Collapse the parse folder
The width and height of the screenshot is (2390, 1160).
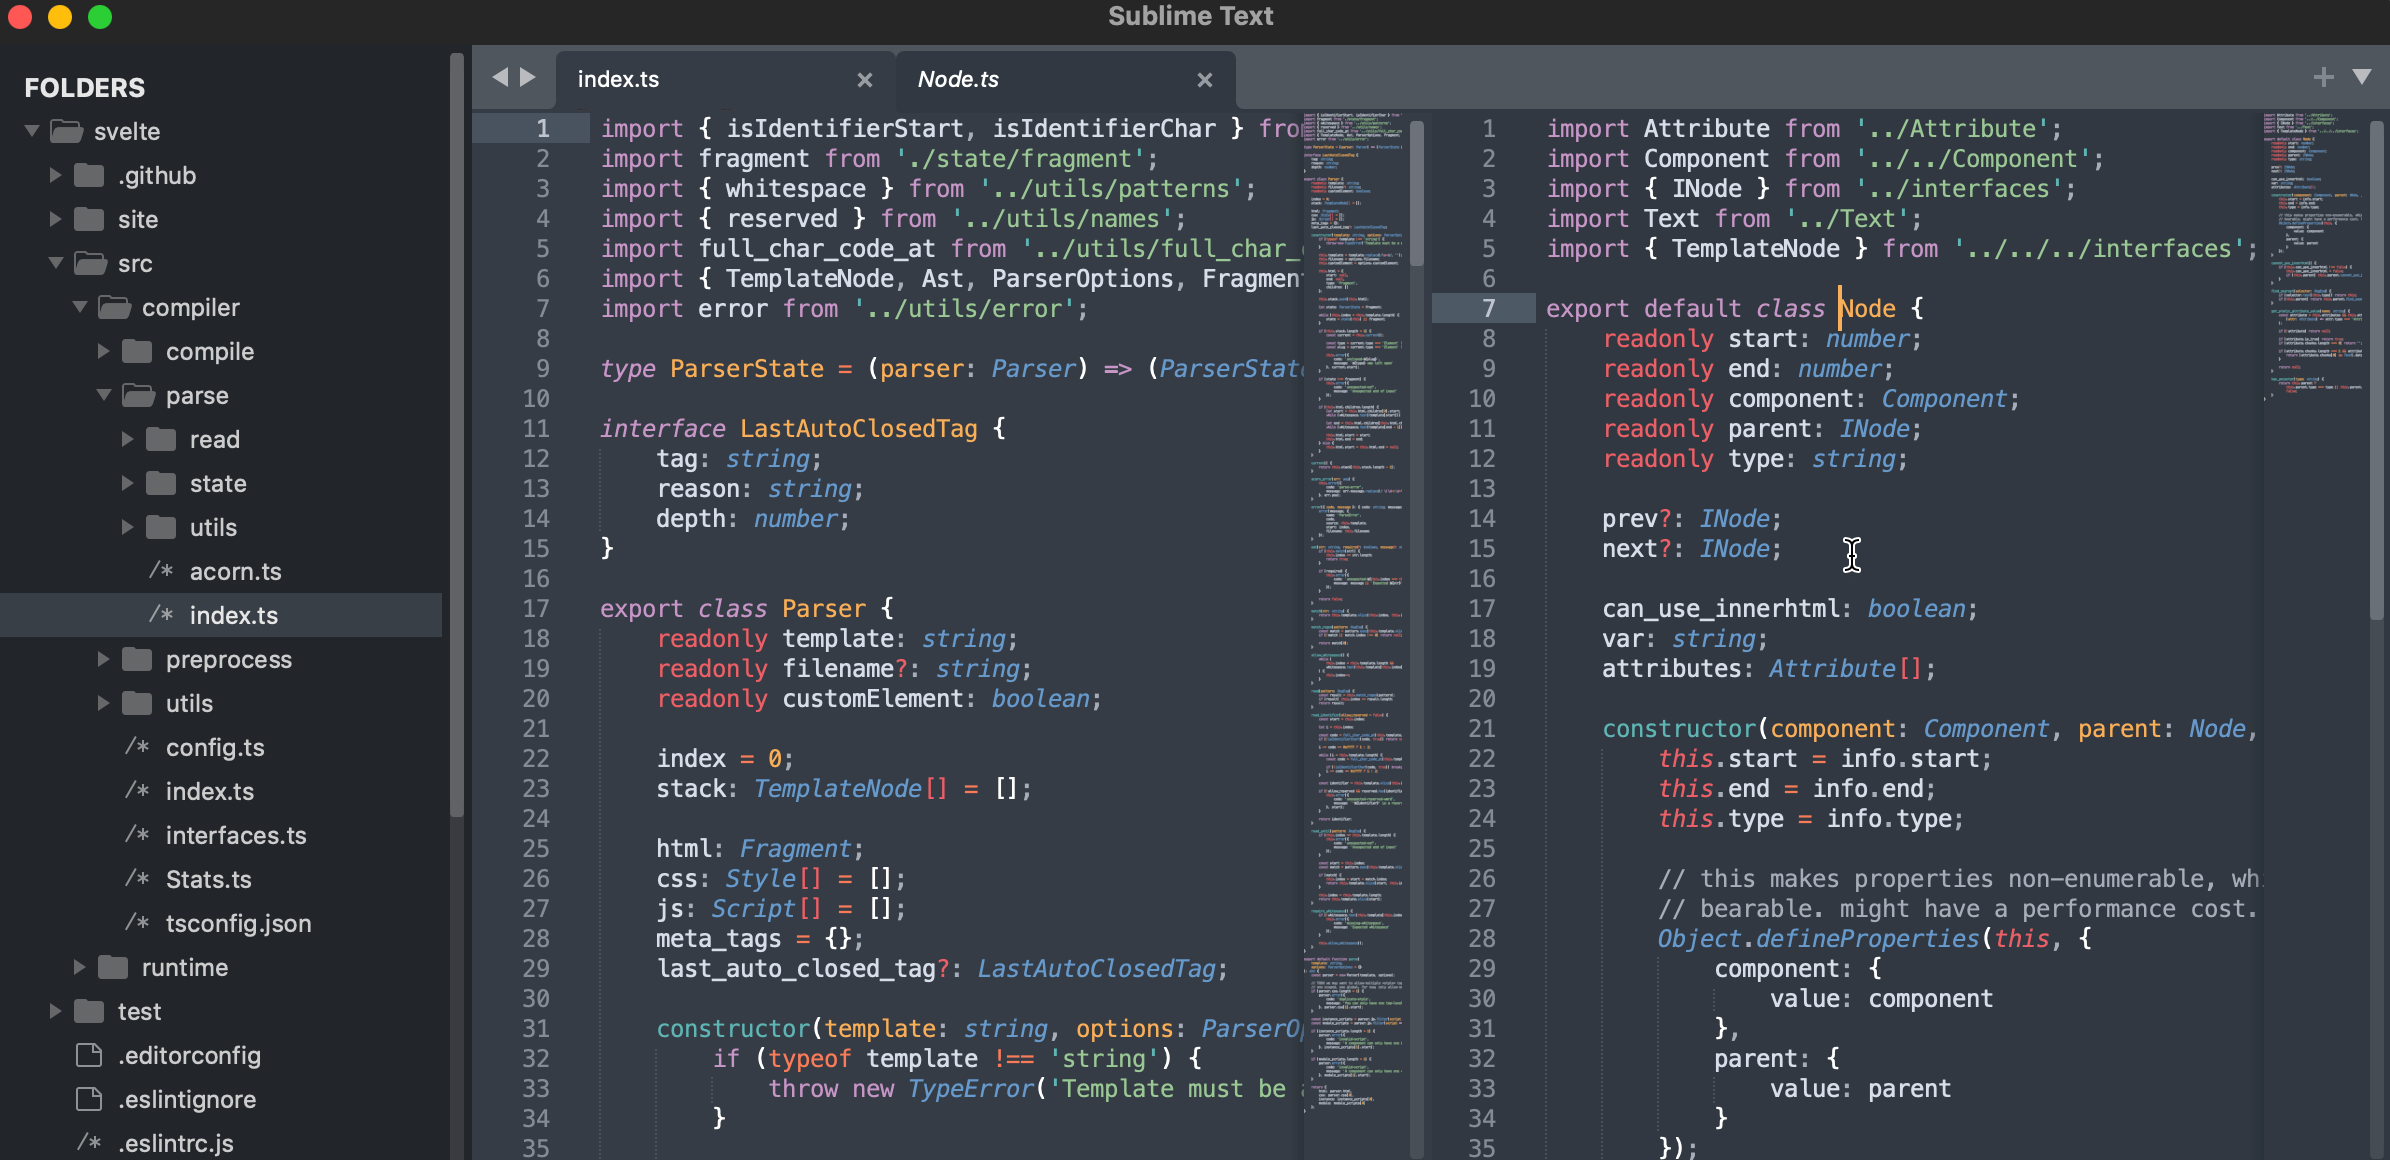click(104, 395)
